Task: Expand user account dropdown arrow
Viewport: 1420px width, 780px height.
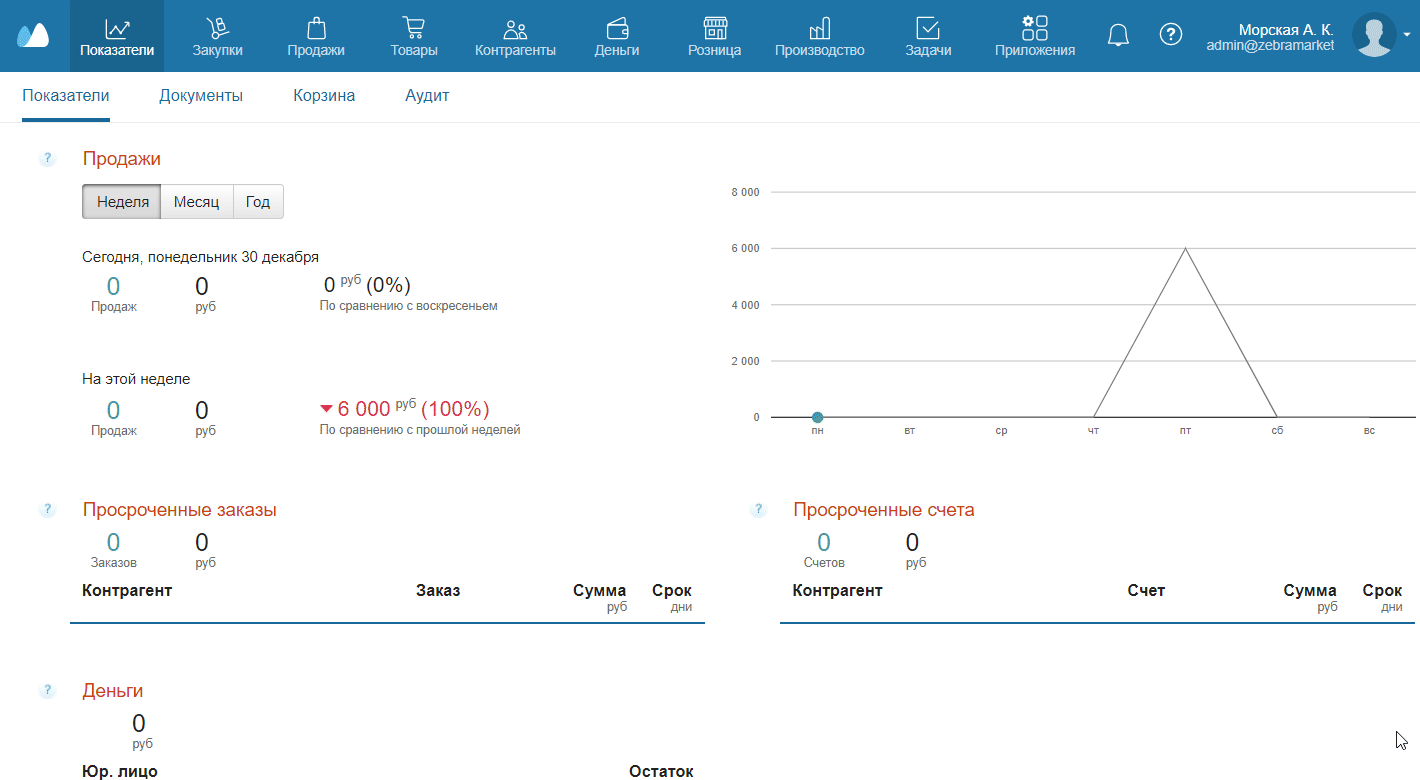Action: tap(1407, 35)
